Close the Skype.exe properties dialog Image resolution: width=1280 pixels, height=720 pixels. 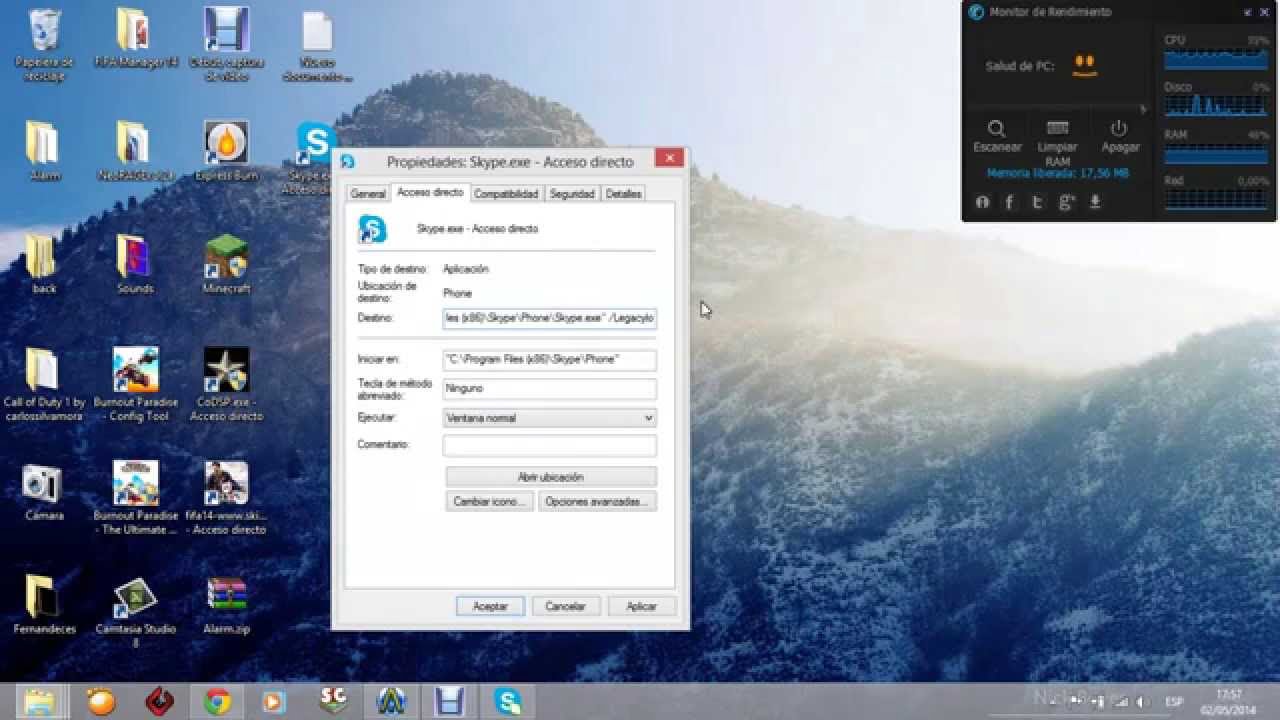click(670, 158)
